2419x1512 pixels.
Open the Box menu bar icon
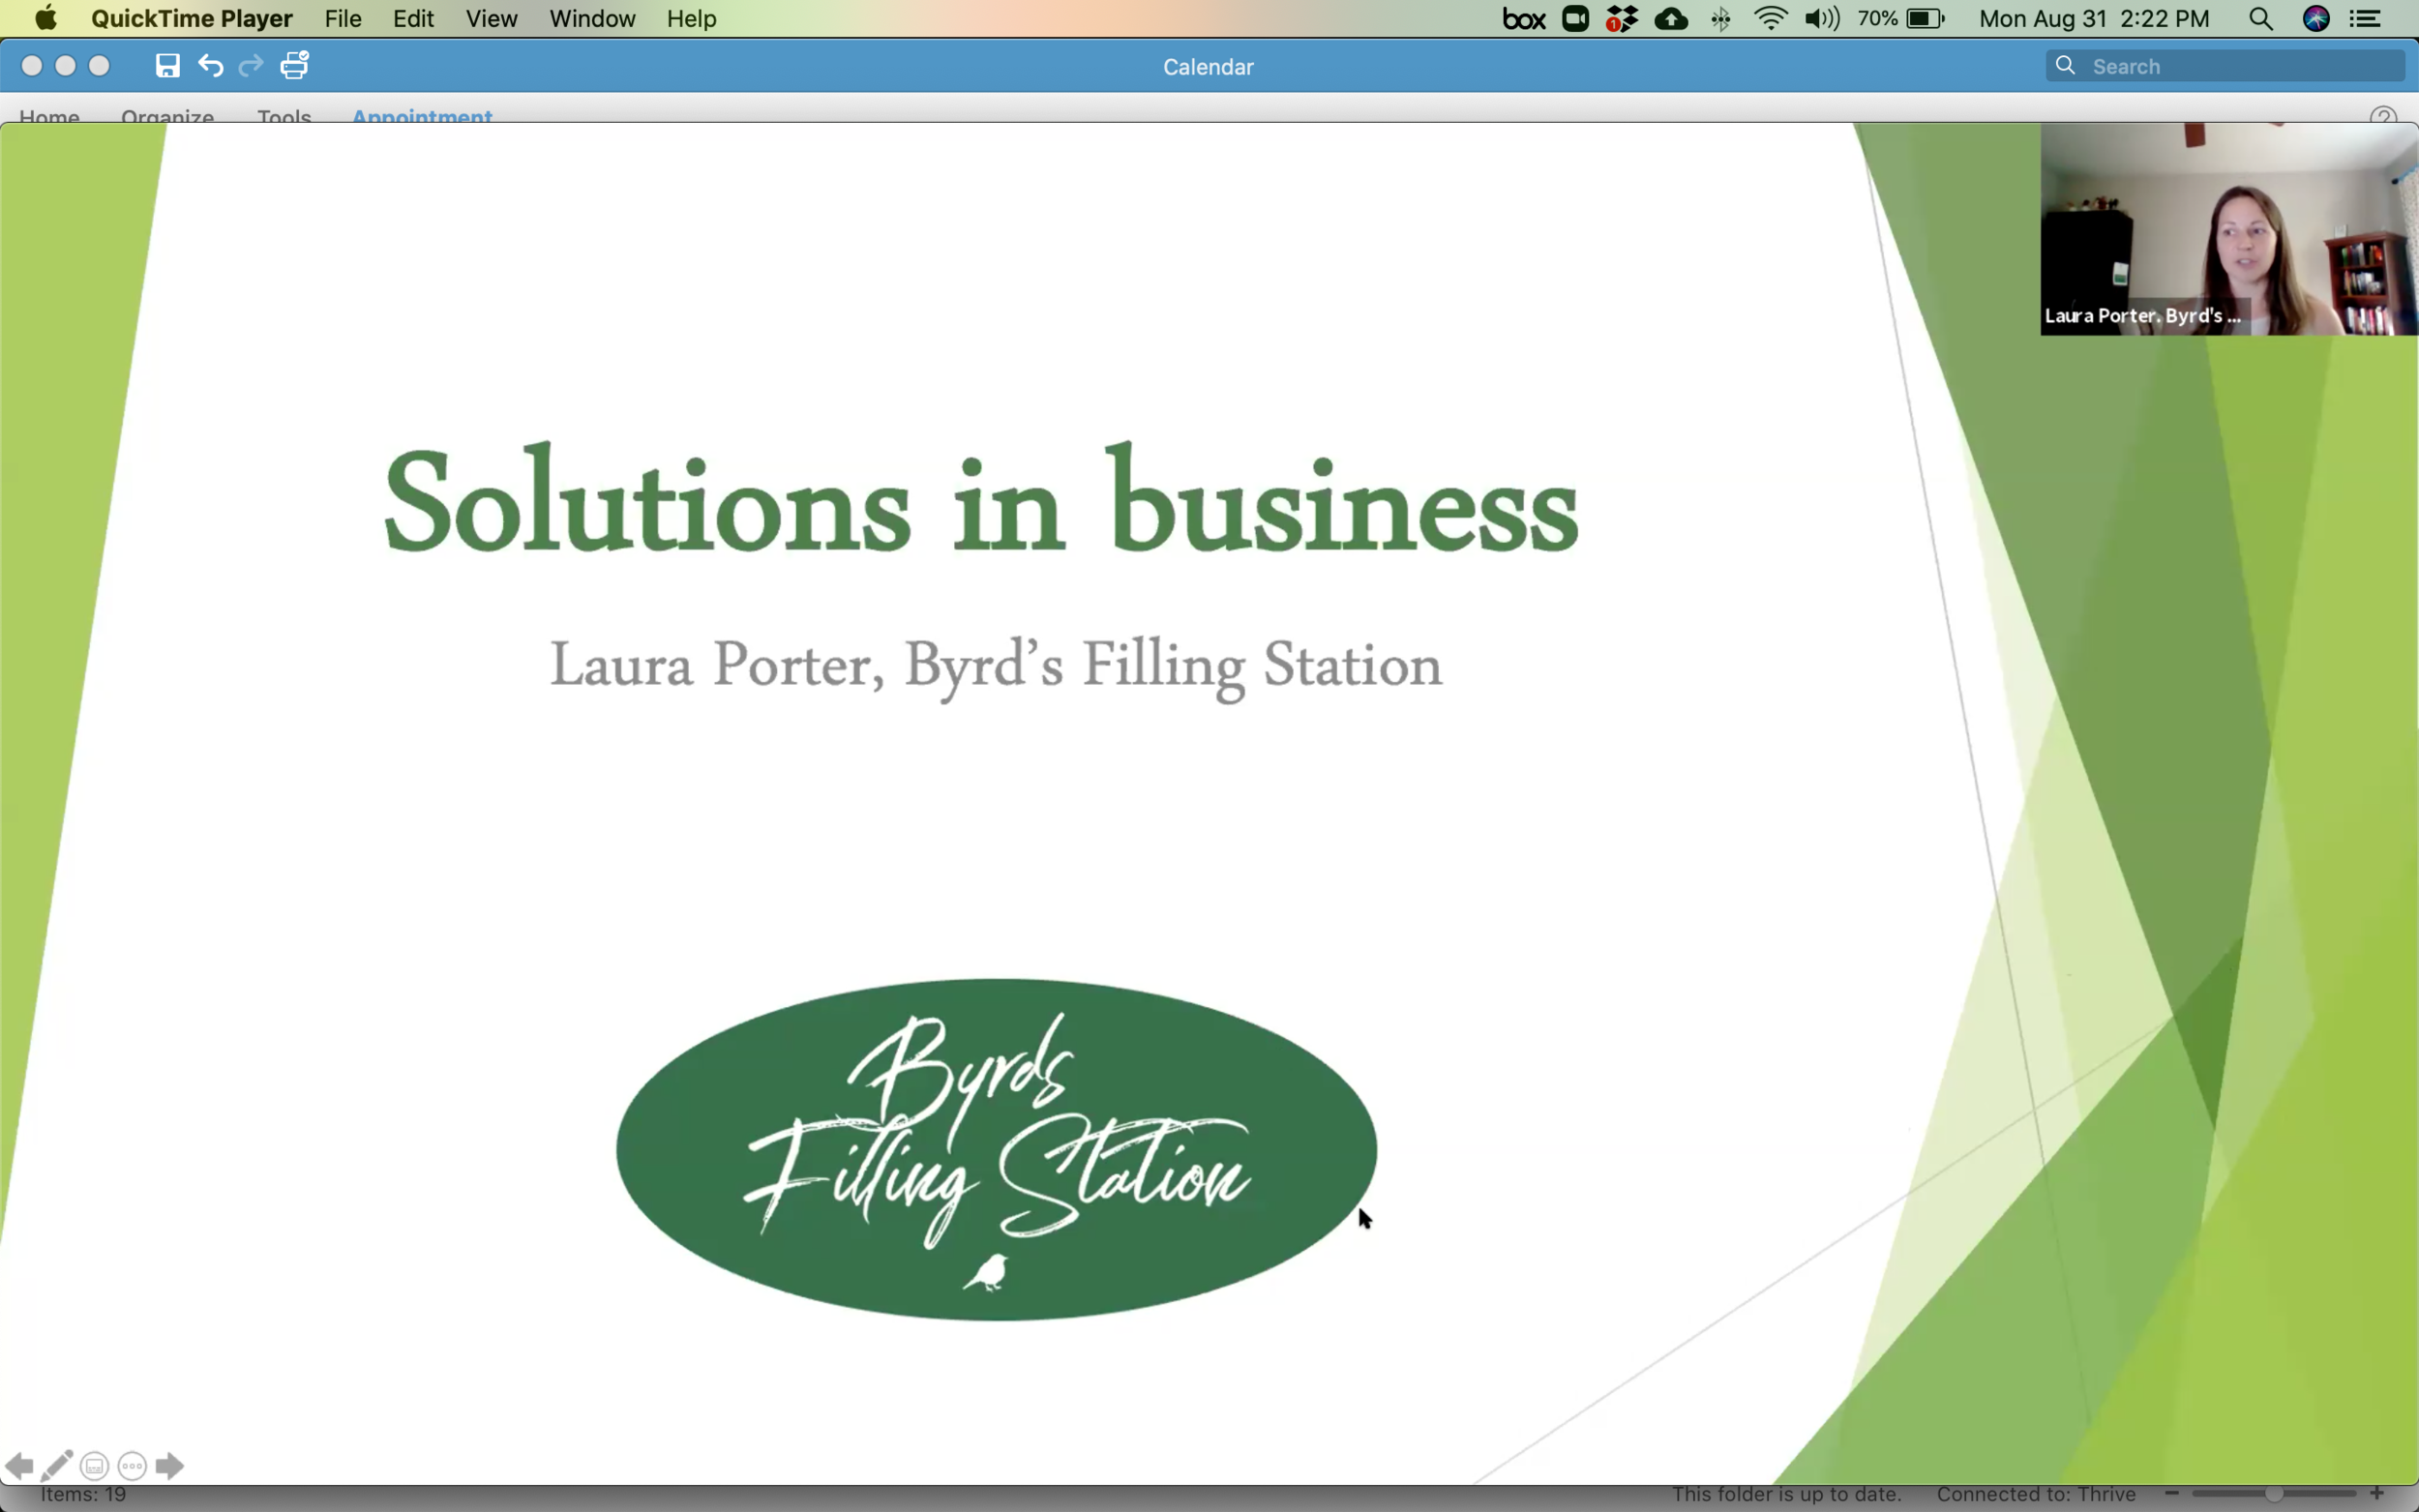point(1524,19)
